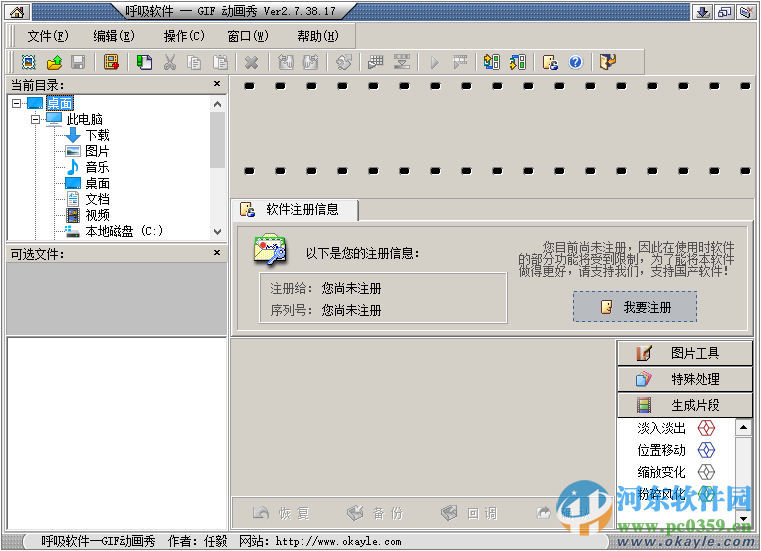Screen dimensions: 761x551
Task: Click the undo arrow toolbar icon
Action: (x=286, y=62)
